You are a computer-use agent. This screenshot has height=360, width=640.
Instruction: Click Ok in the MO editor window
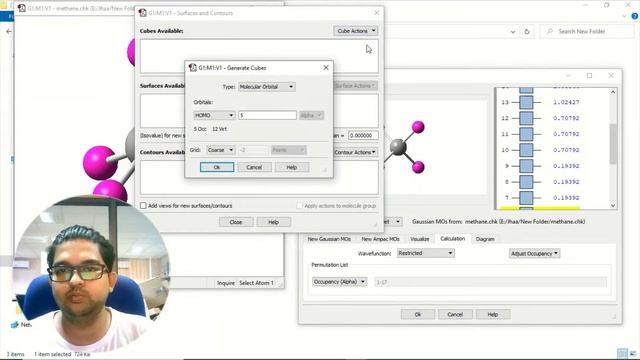[x=418, y=314]
